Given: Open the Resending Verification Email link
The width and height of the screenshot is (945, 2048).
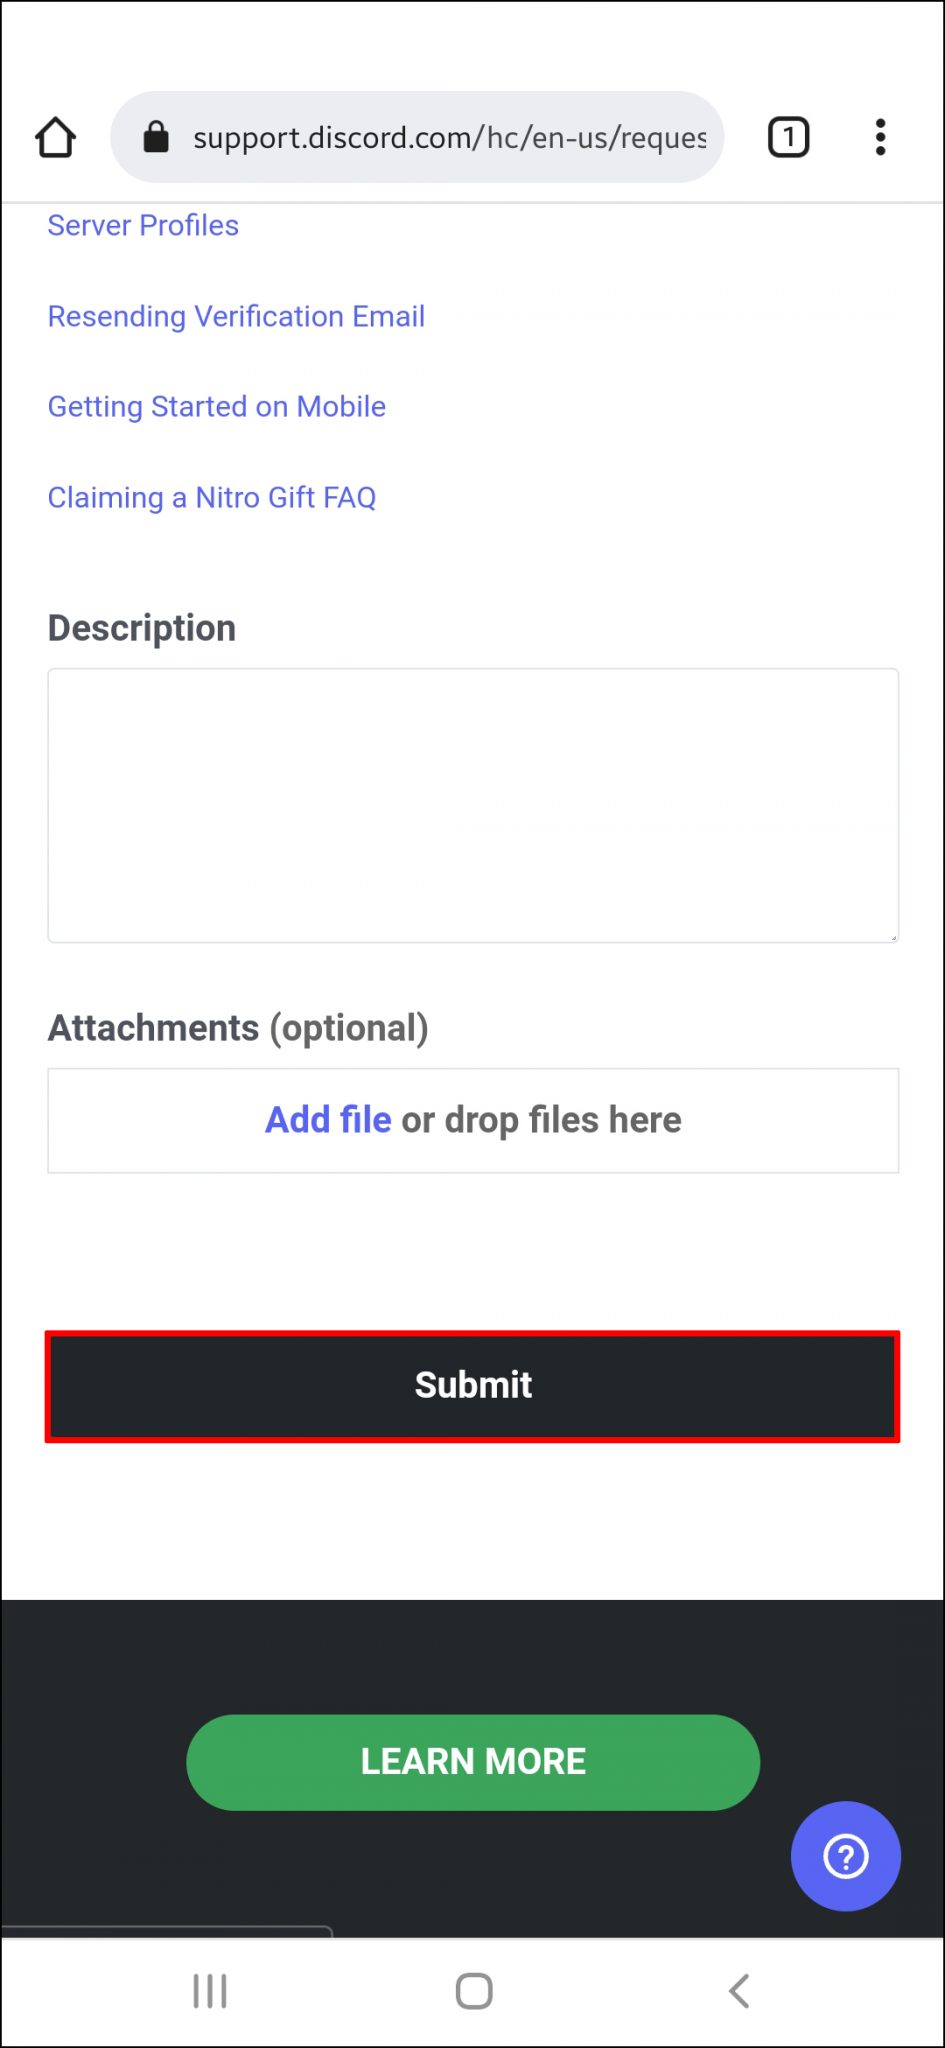Looking at the screenshot, I should [x=236, y=317].
